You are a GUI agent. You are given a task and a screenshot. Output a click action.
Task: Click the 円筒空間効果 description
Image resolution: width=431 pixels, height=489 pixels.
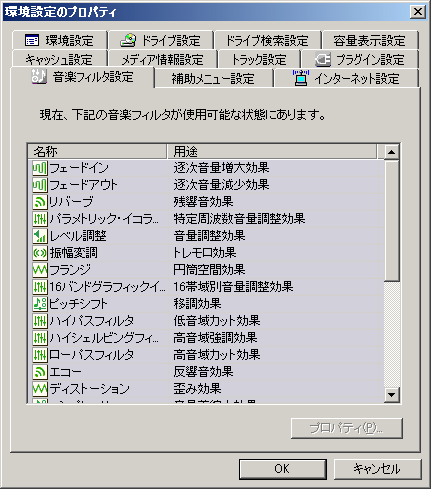click(209, 270)
